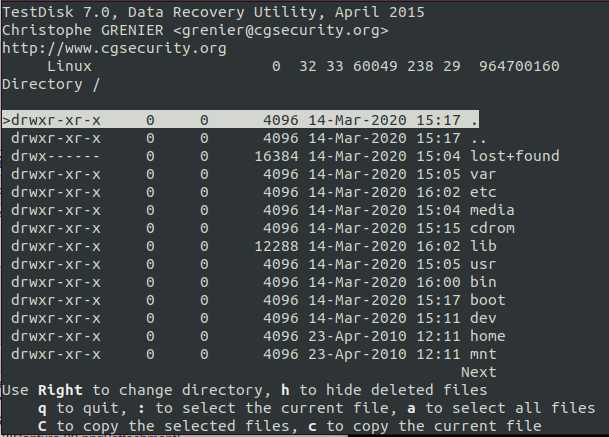Select the etc directory entry
The image size is (609, 437).
click(x=483, y=192)
